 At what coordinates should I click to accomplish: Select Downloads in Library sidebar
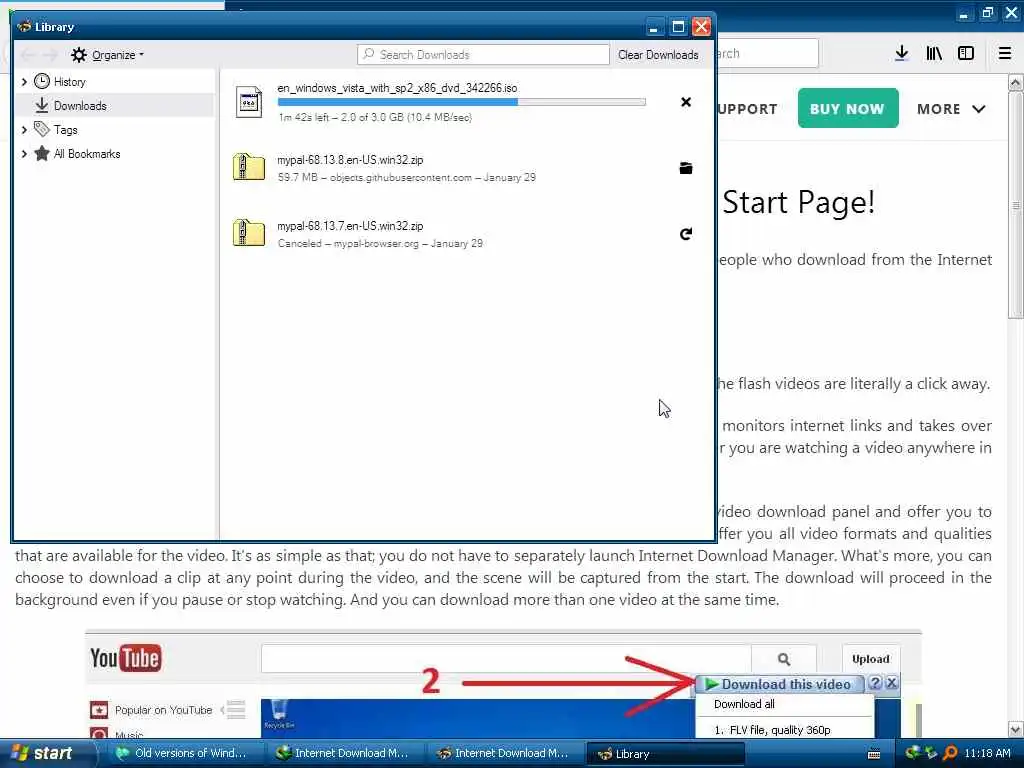(x=80, y=106)
